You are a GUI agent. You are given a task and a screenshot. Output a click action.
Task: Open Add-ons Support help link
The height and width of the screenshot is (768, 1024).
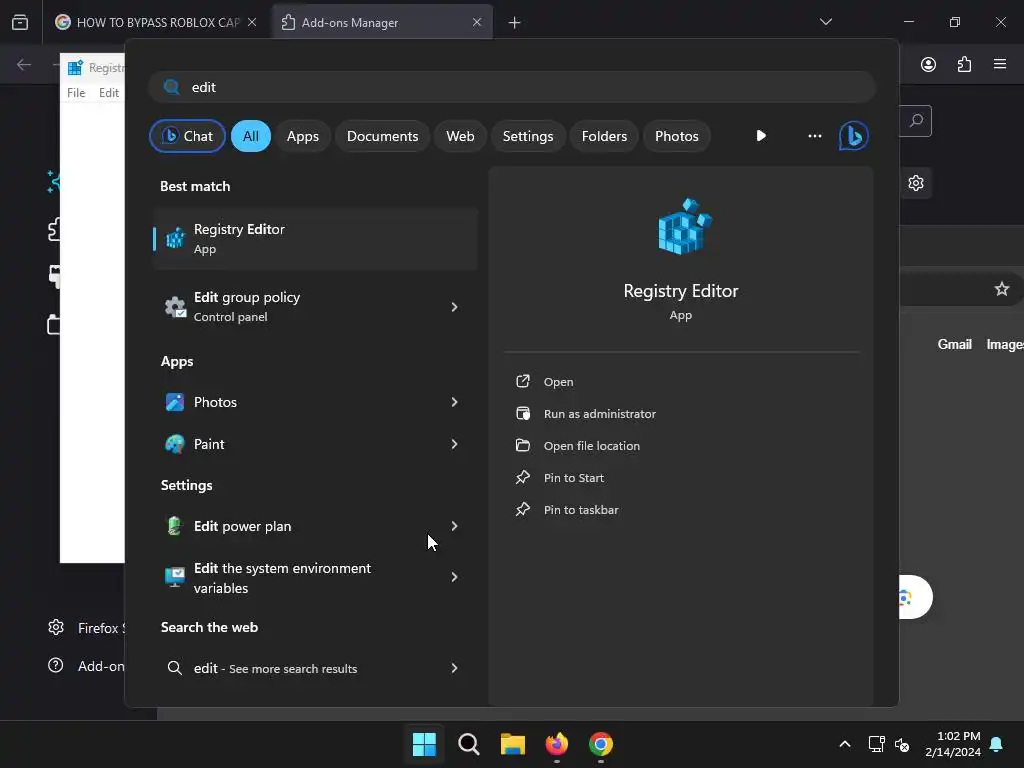pos(86,665)
